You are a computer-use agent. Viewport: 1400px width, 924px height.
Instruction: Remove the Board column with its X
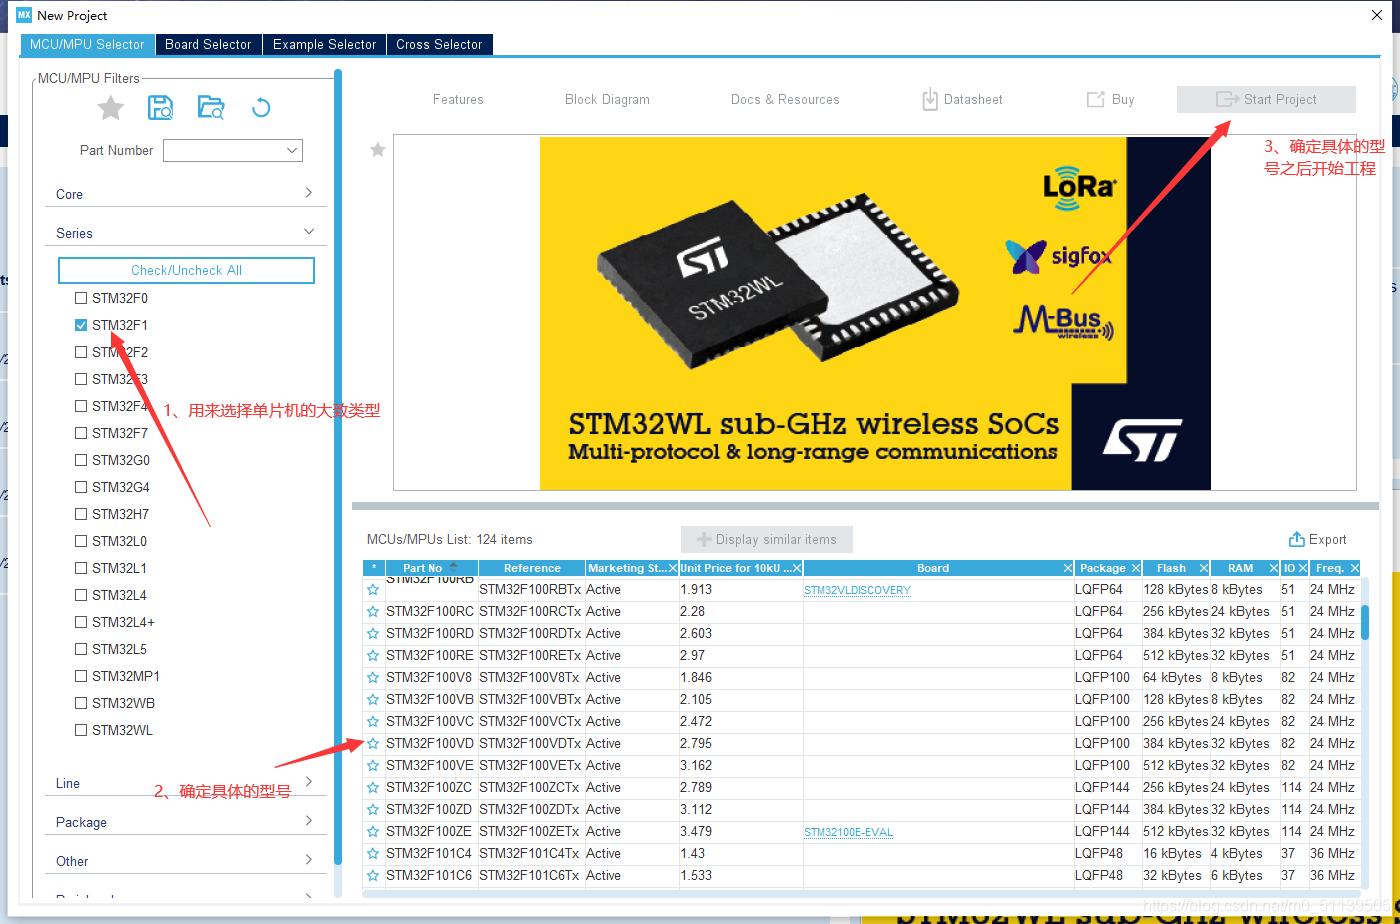pos(1067,568)
